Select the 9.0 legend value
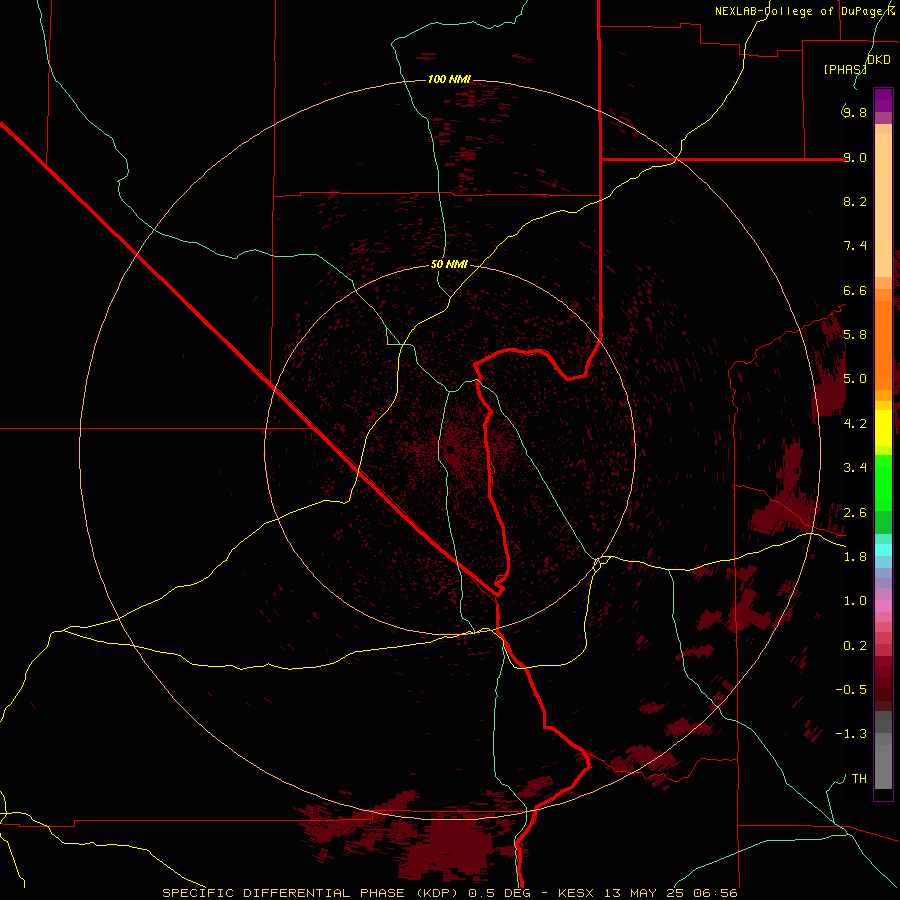This screenshot has height=900, width=900. pos(855,157)
